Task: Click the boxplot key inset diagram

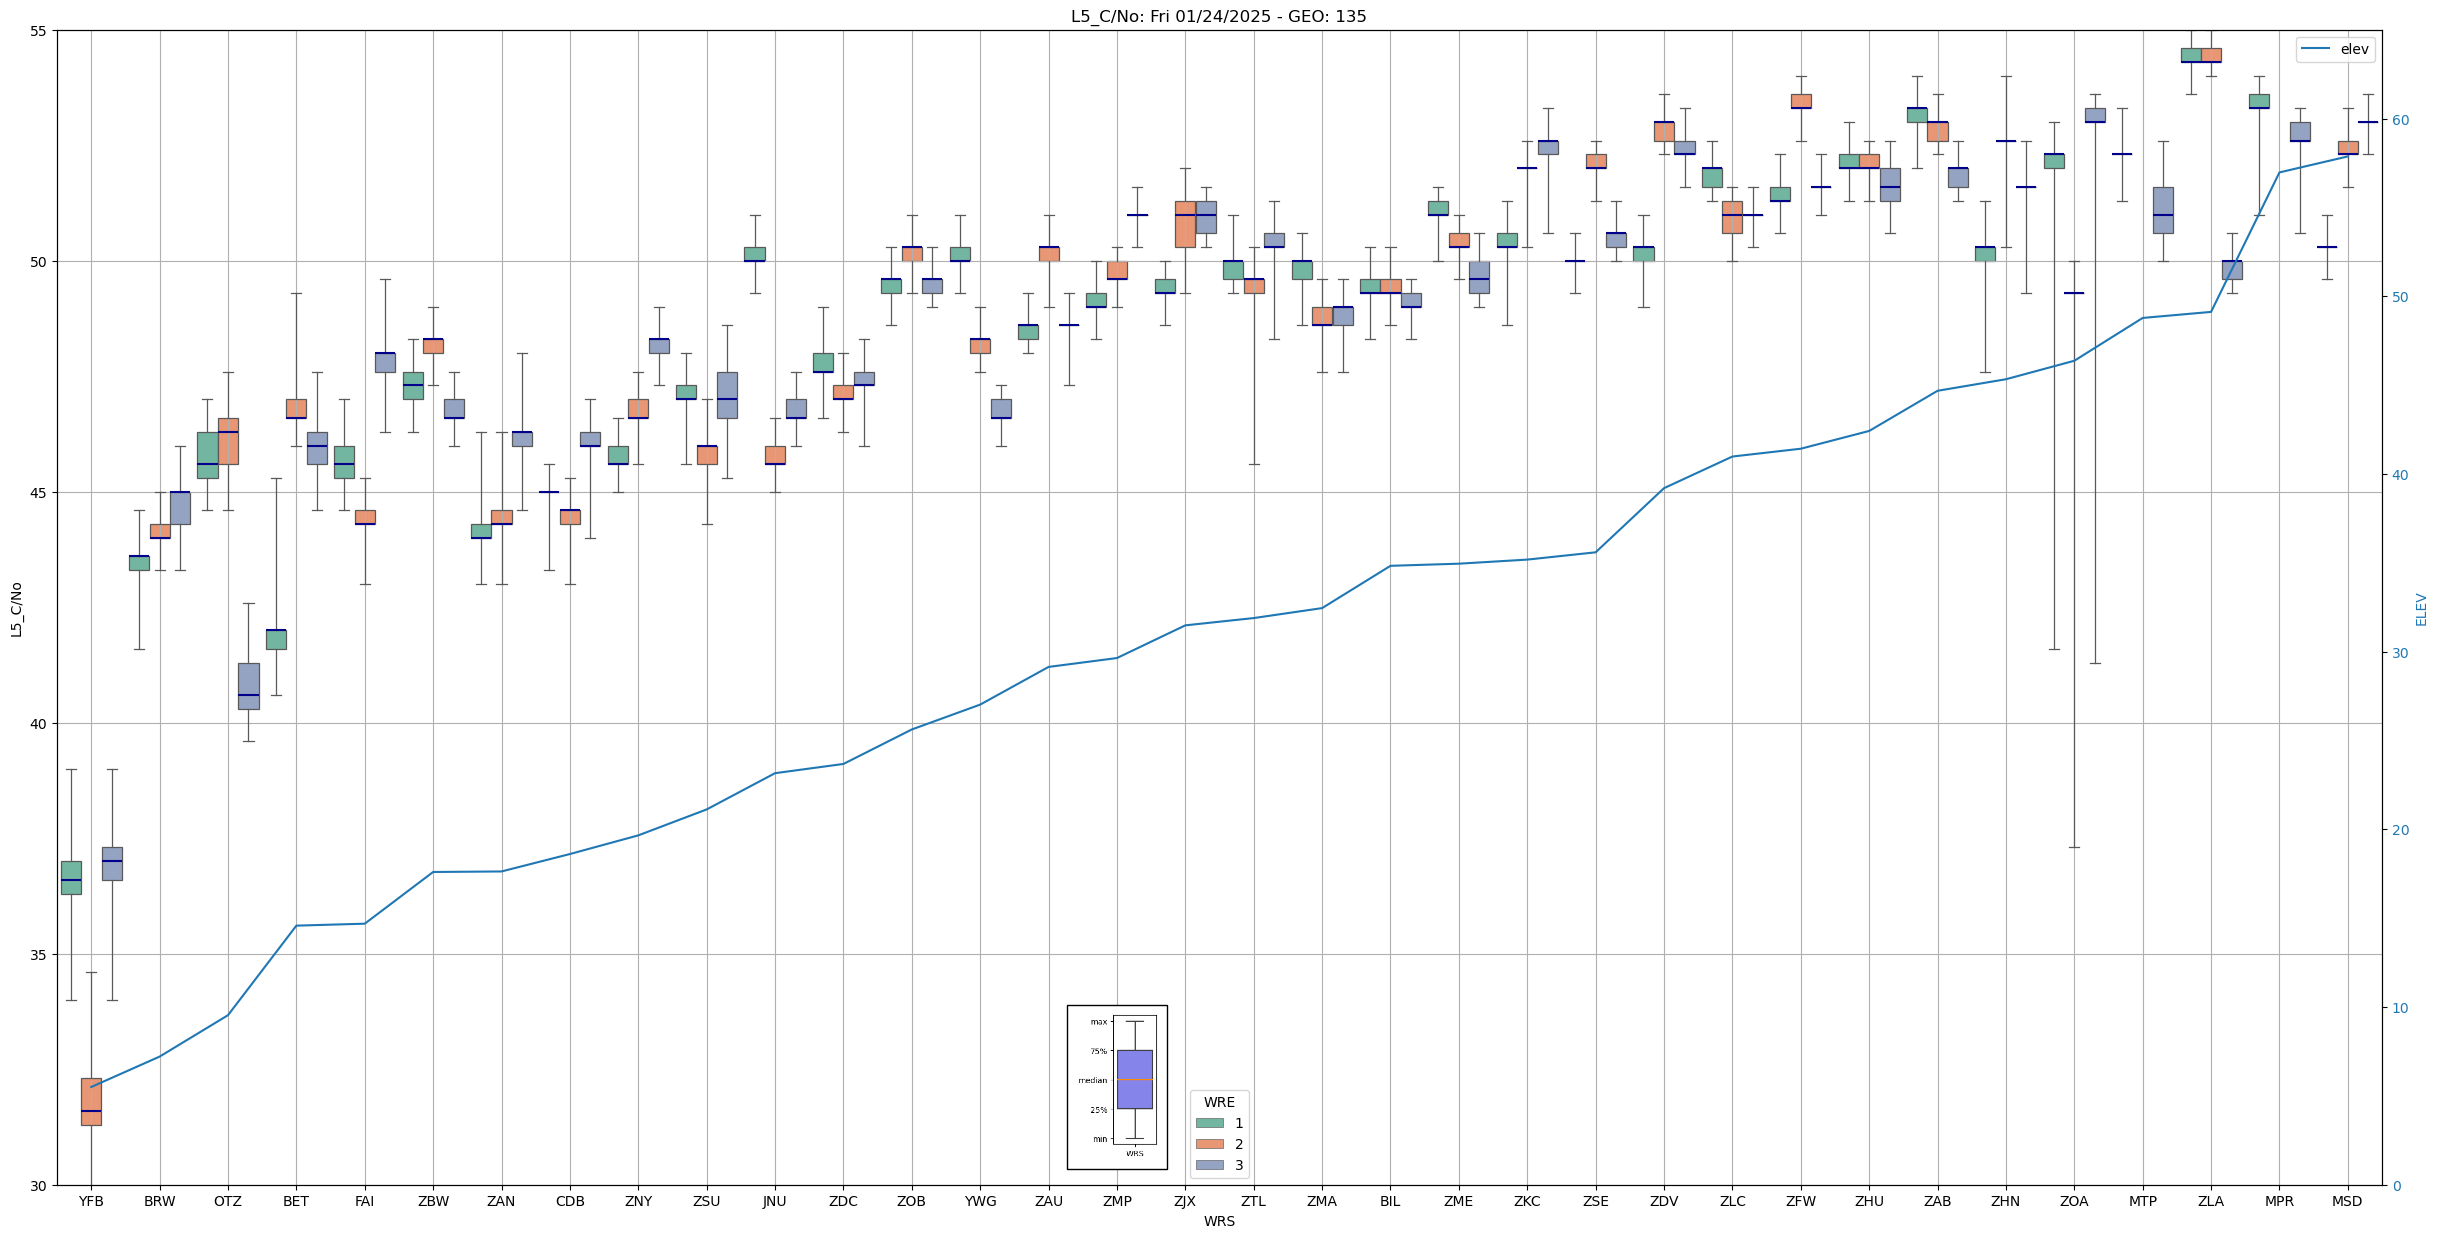Action: (1117, 1087)
